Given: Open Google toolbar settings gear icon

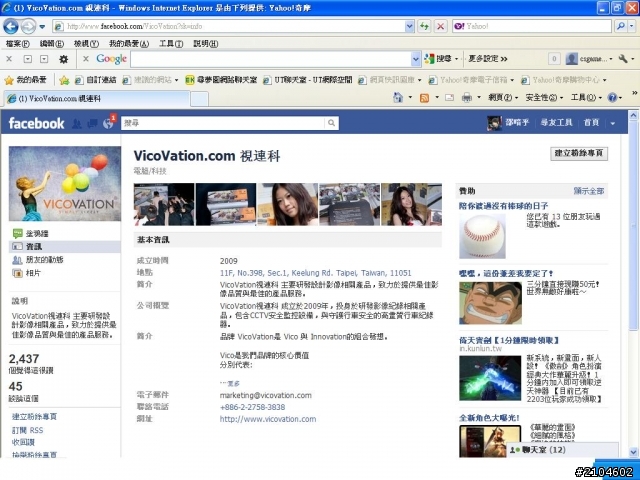Looking at the screenshot, I should pyautogui.click(x=64, y=59).
